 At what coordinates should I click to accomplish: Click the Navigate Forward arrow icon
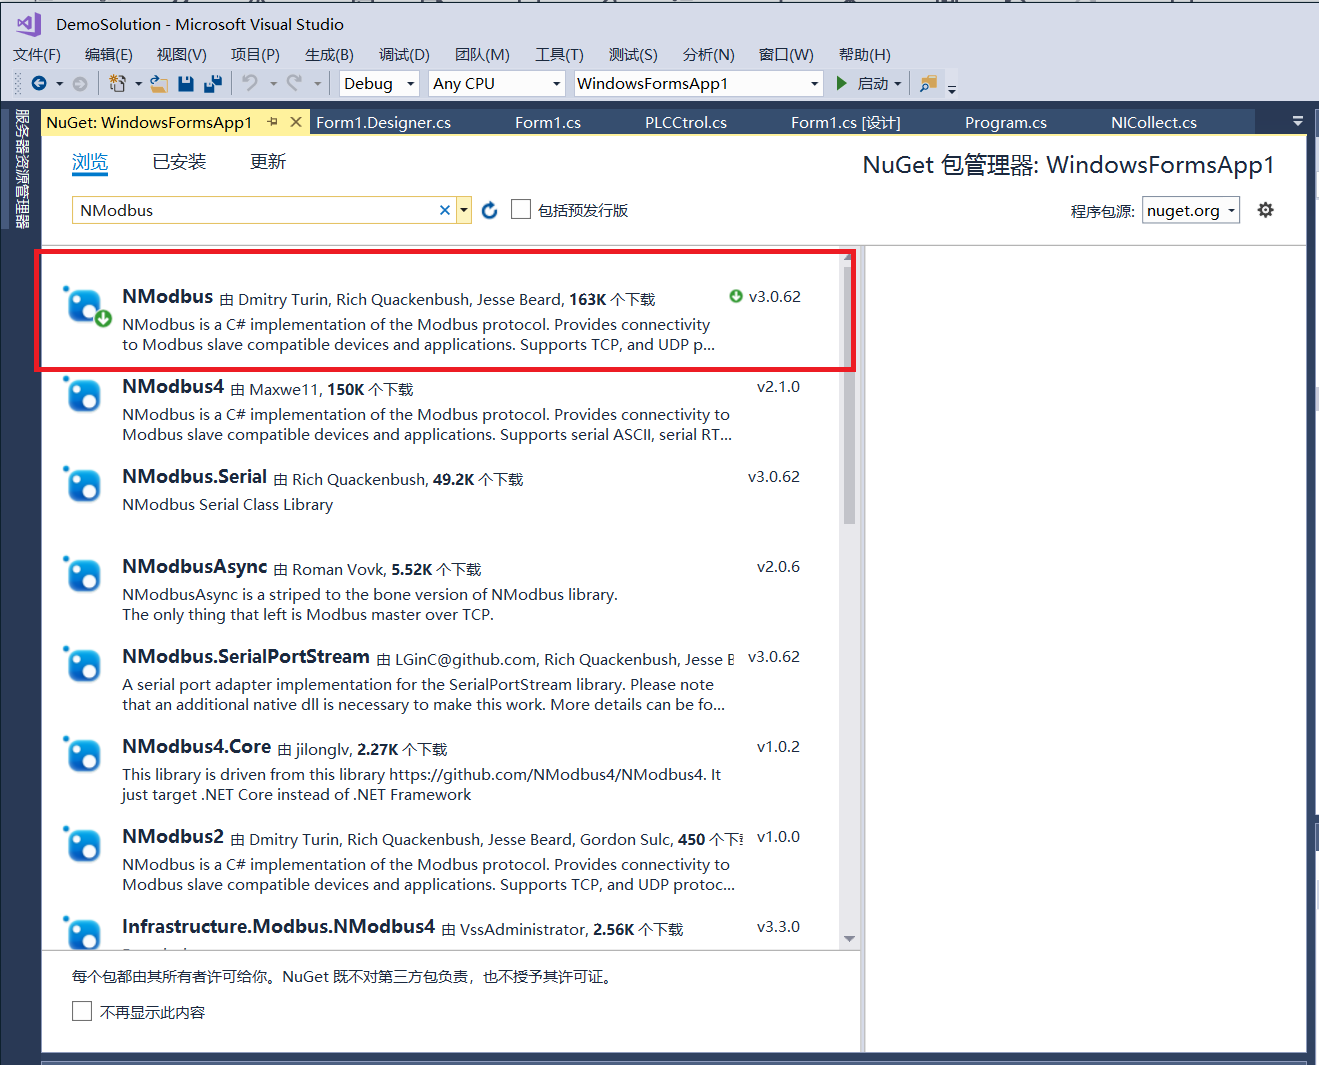[80, 84]
